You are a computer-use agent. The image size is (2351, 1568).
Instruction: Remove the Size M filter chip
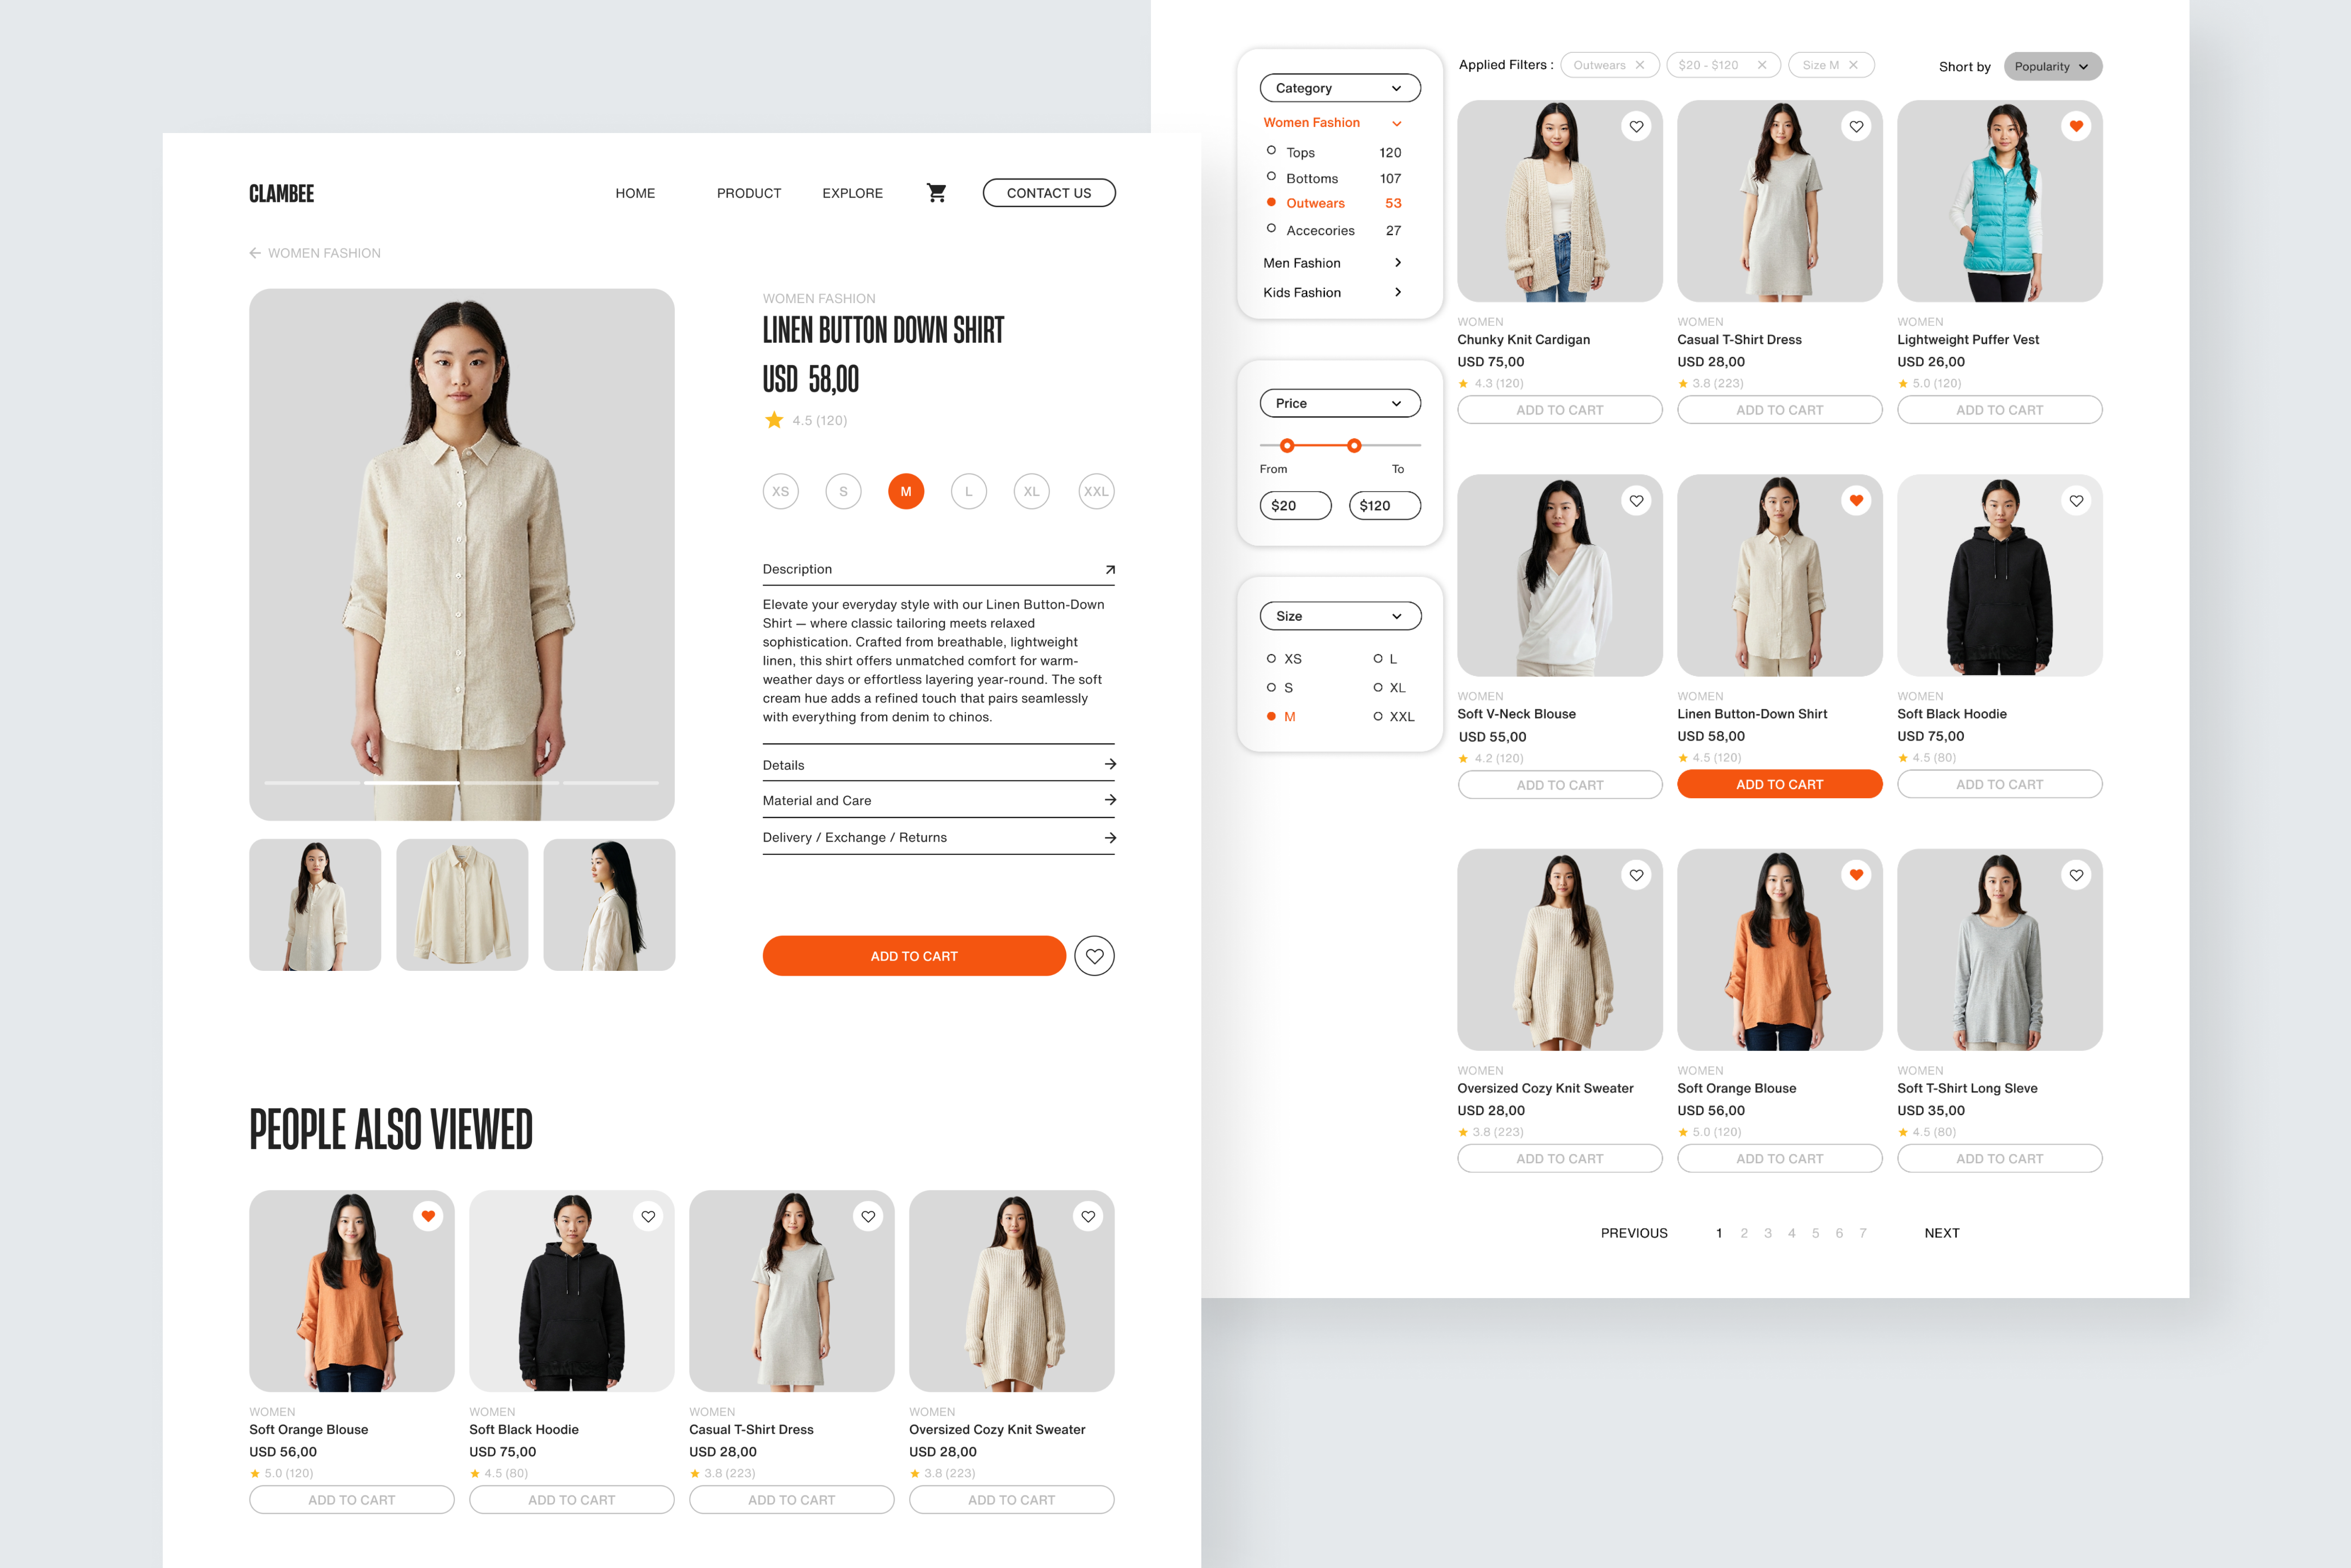[x=1853, y=66]
